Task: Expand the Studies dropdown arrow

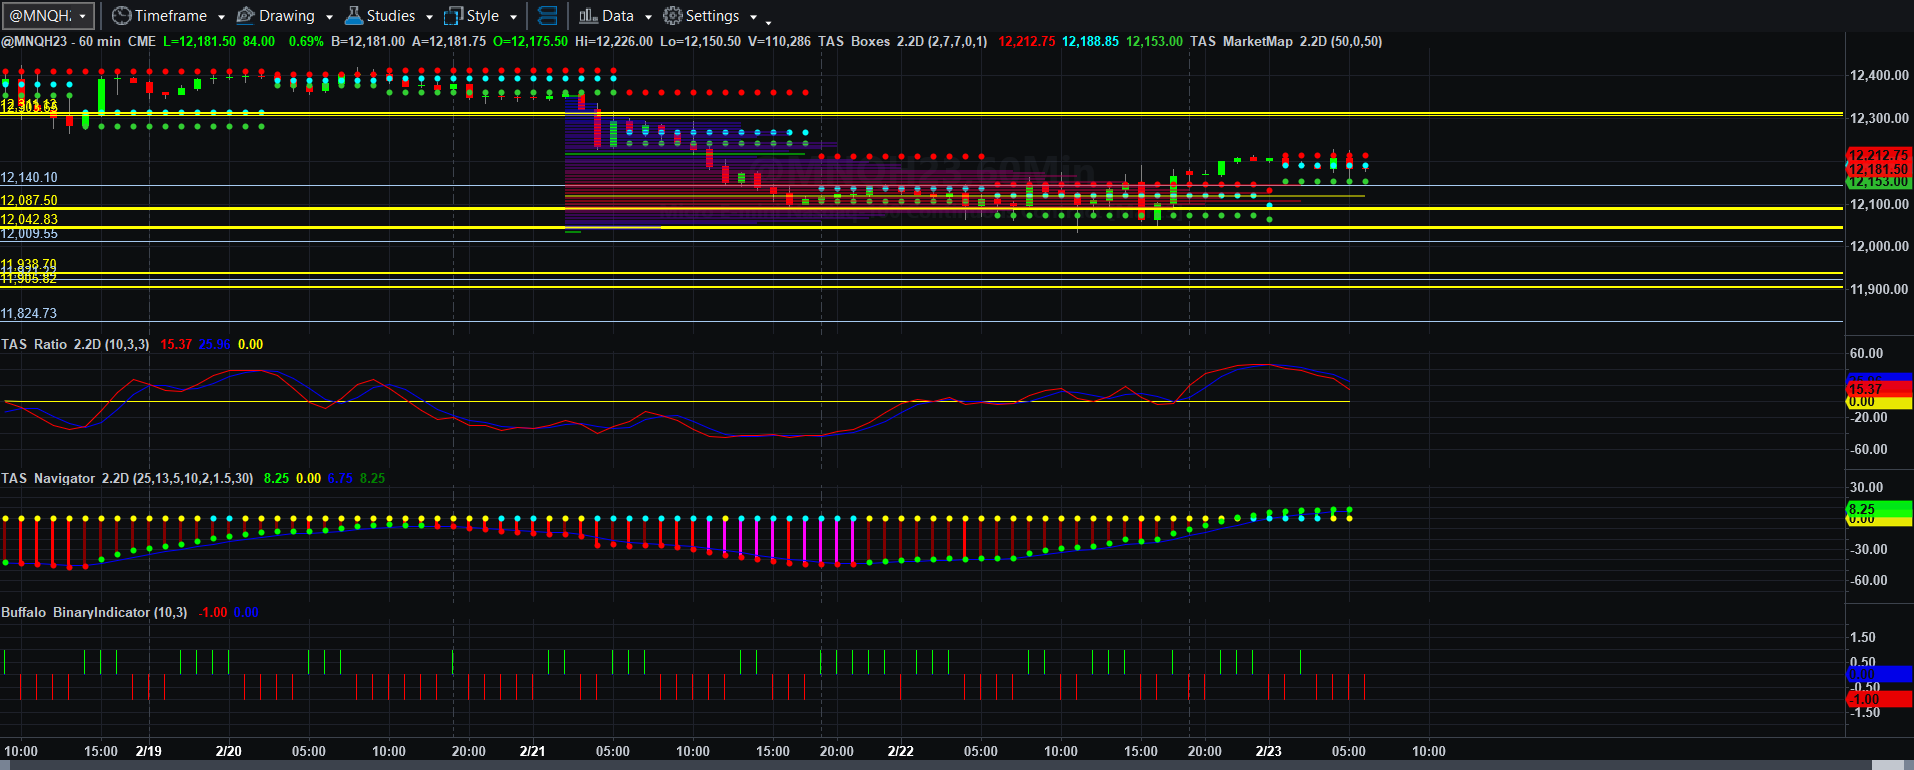Action: point(429,17)
